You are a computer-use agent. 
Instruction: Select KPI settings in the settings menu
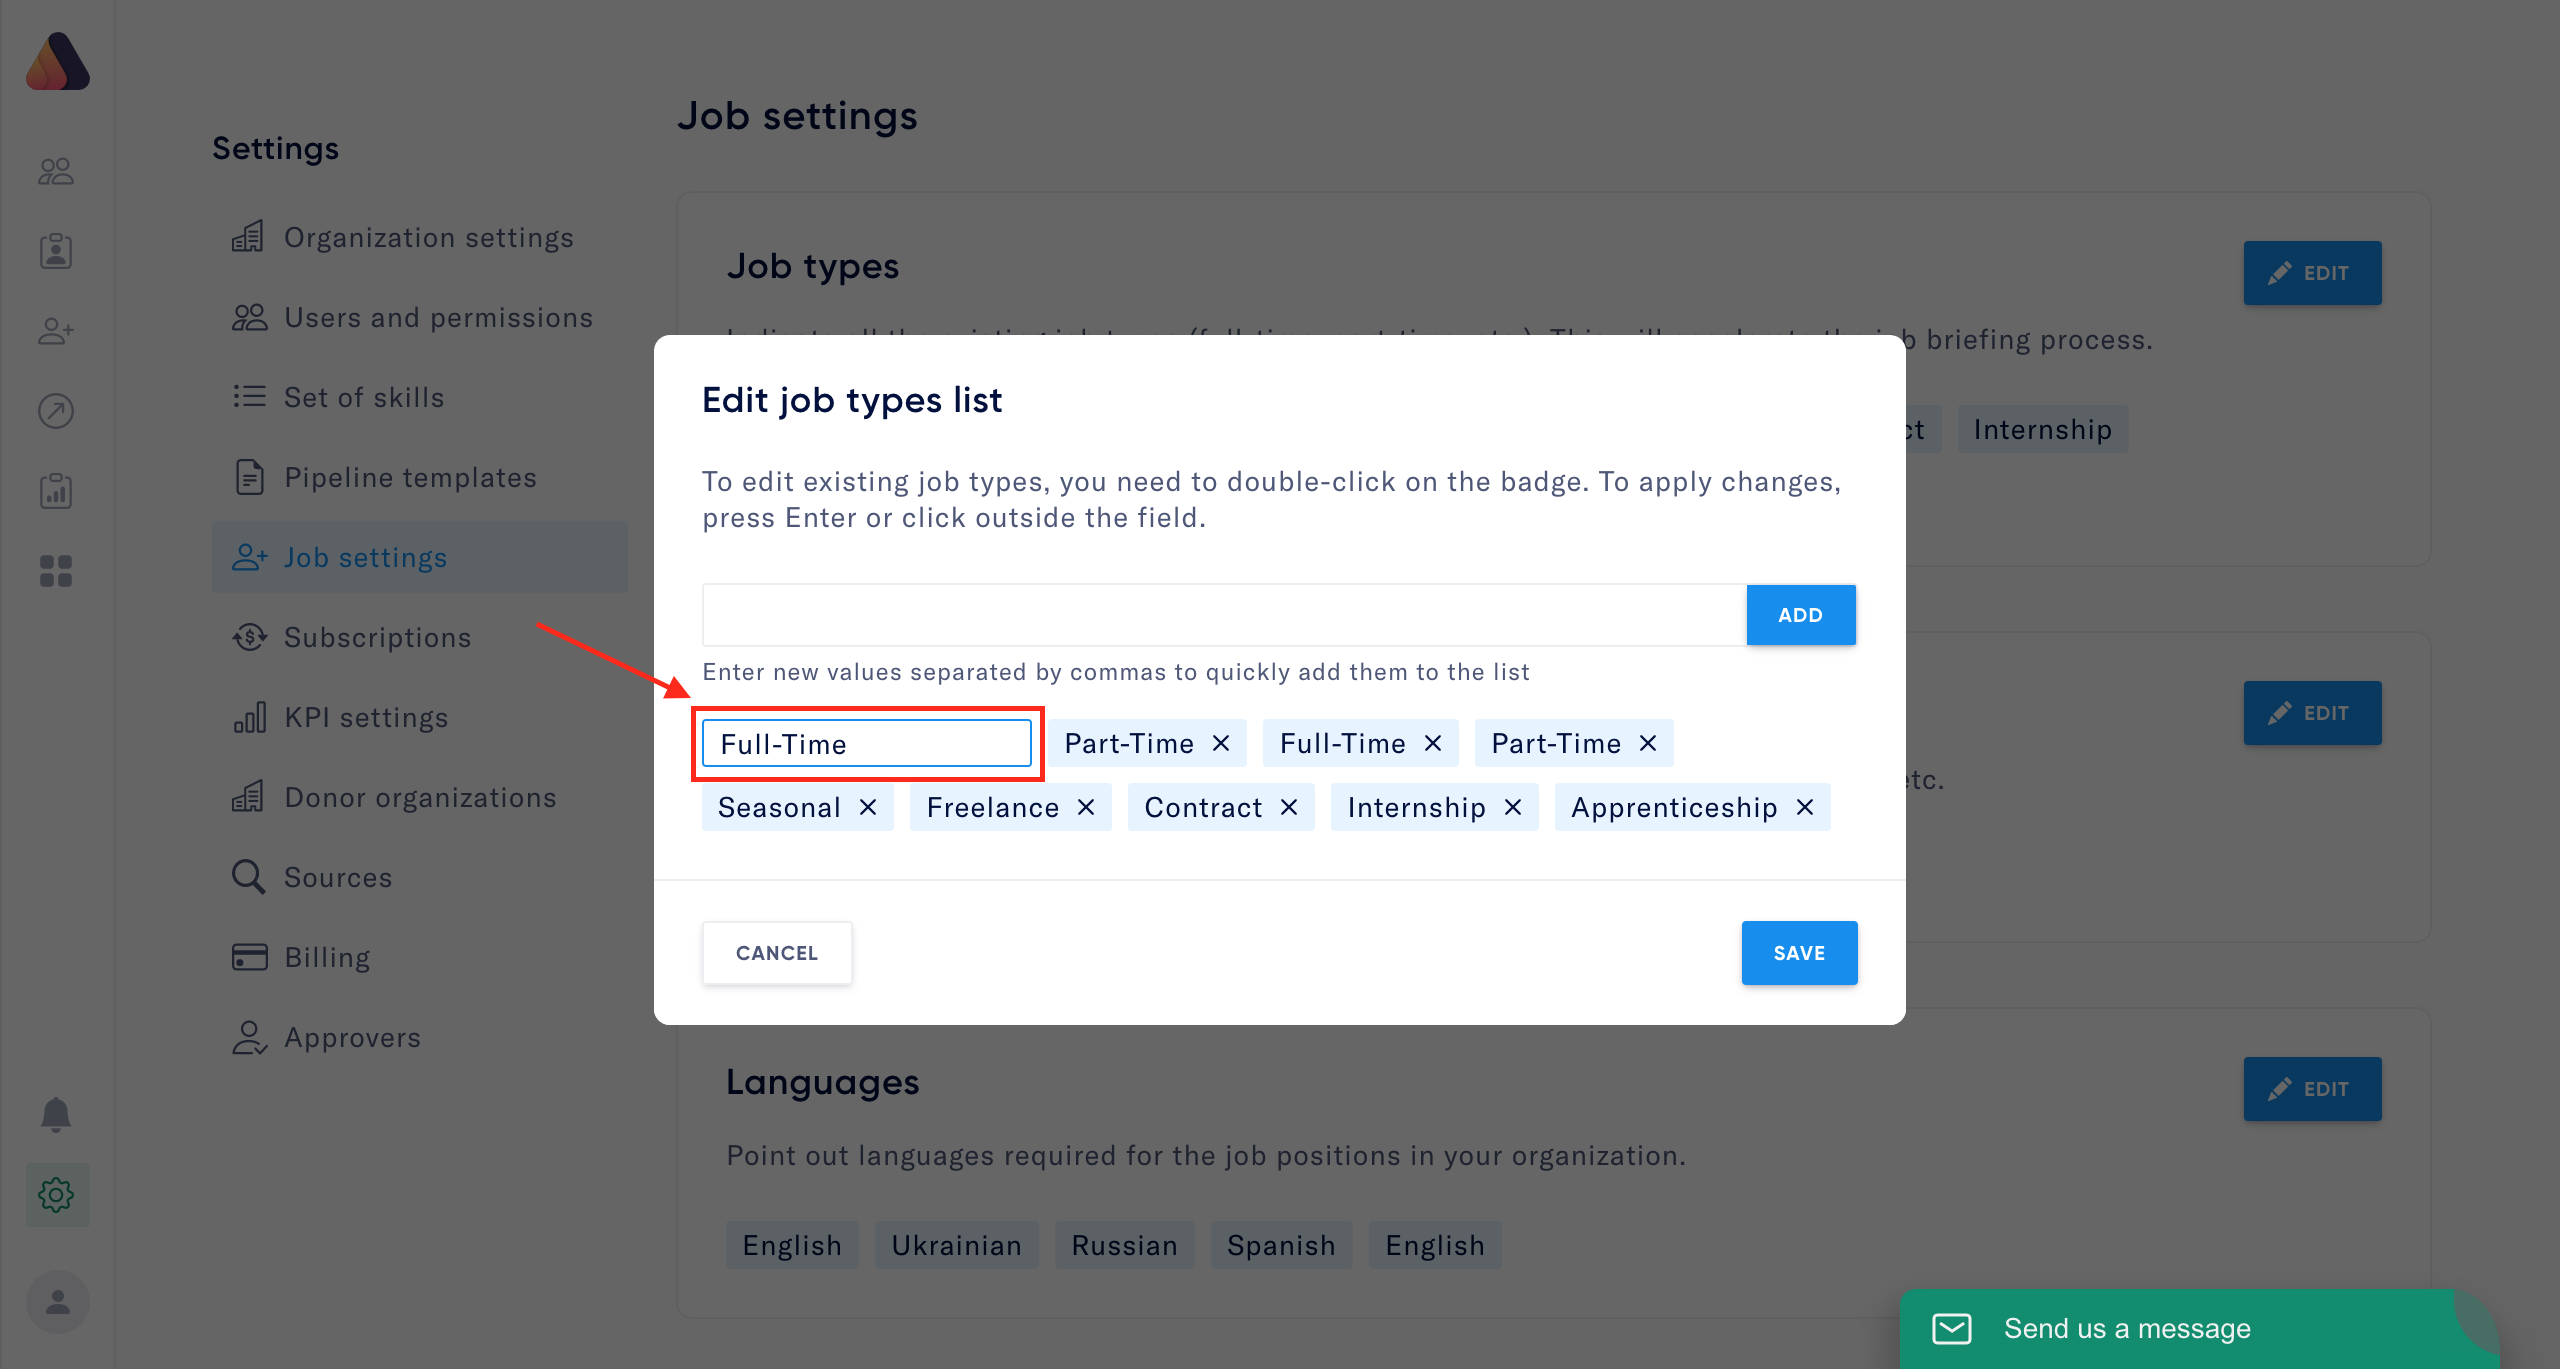pyautogui.click(x=366, y=717)
